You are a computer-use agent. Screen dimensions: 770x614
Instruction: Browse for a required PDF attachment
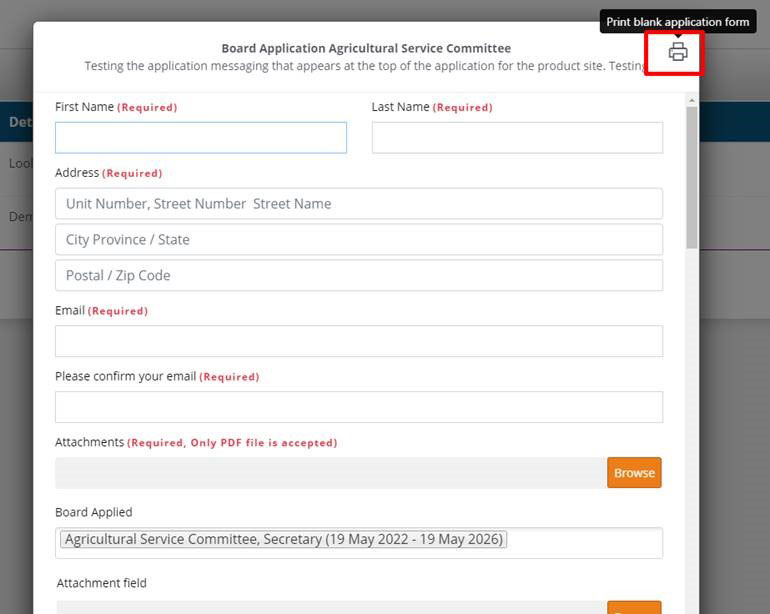[x=634, y=473]
